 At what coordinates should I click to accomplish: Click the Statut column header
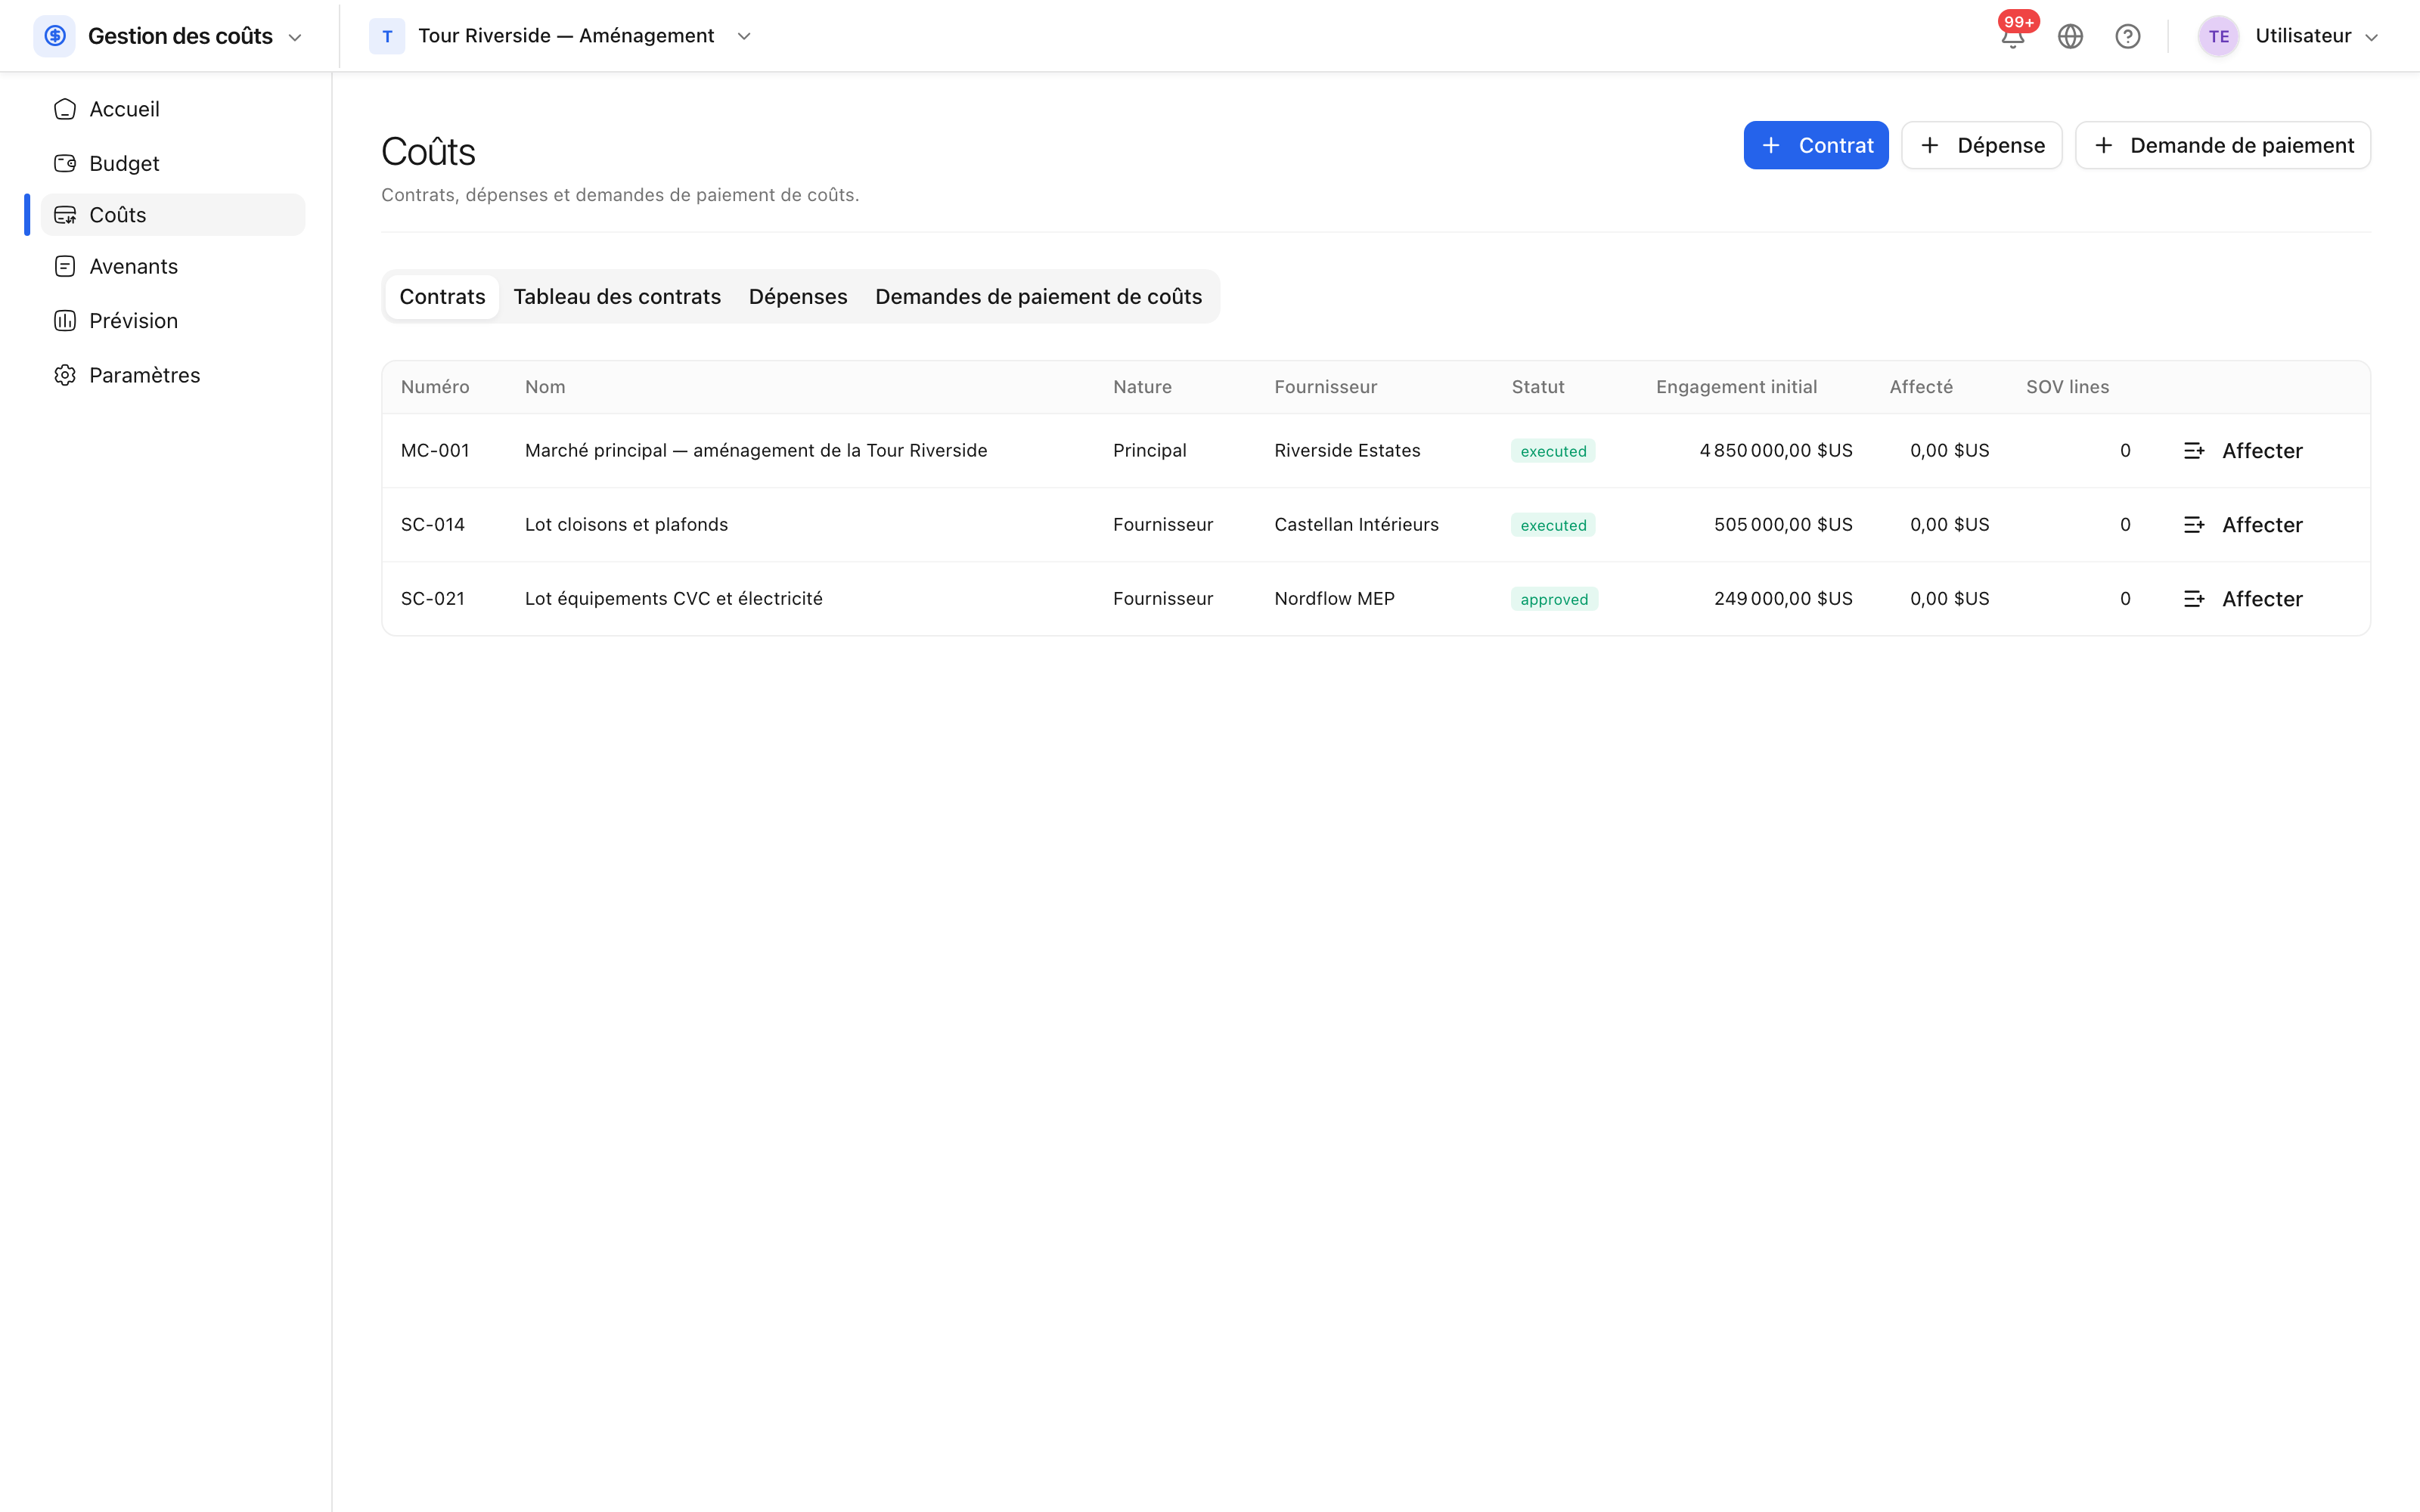point(1537,387)
